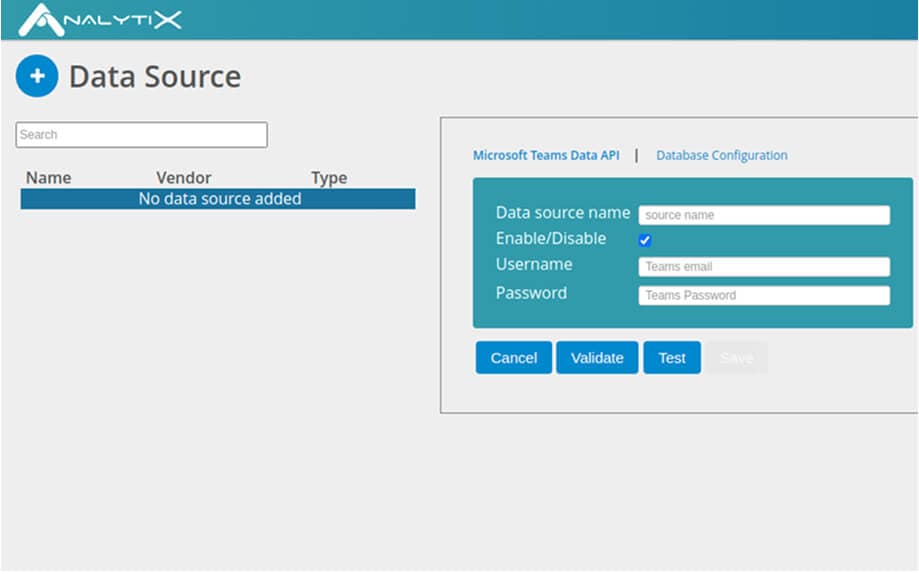Click the 'Enable/Disable' label
Viewport: 919px width, 574px height.
tap(551, 239)
